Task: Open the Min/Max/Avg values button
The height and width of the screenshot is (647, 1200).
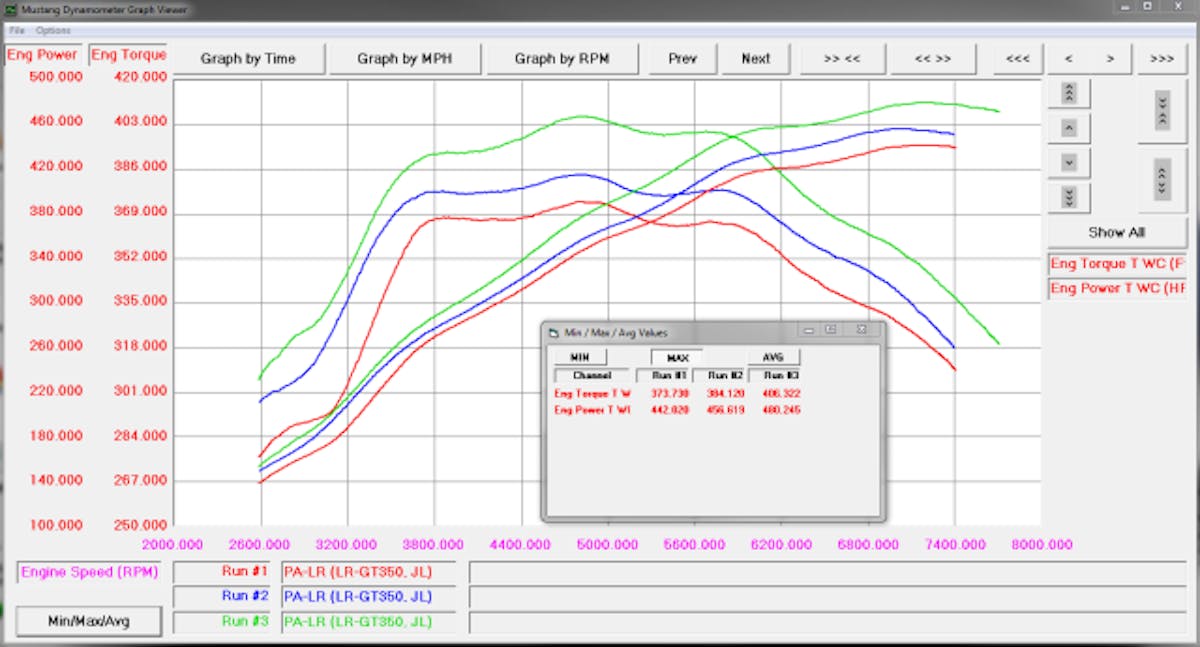Action: pyautogui.click(x=89, y=621)
